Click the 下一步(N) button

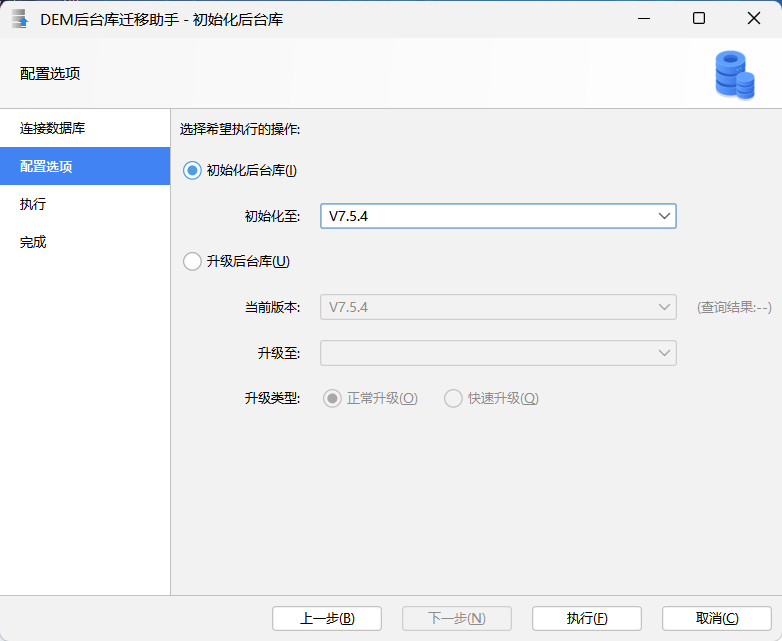(457, 619)
